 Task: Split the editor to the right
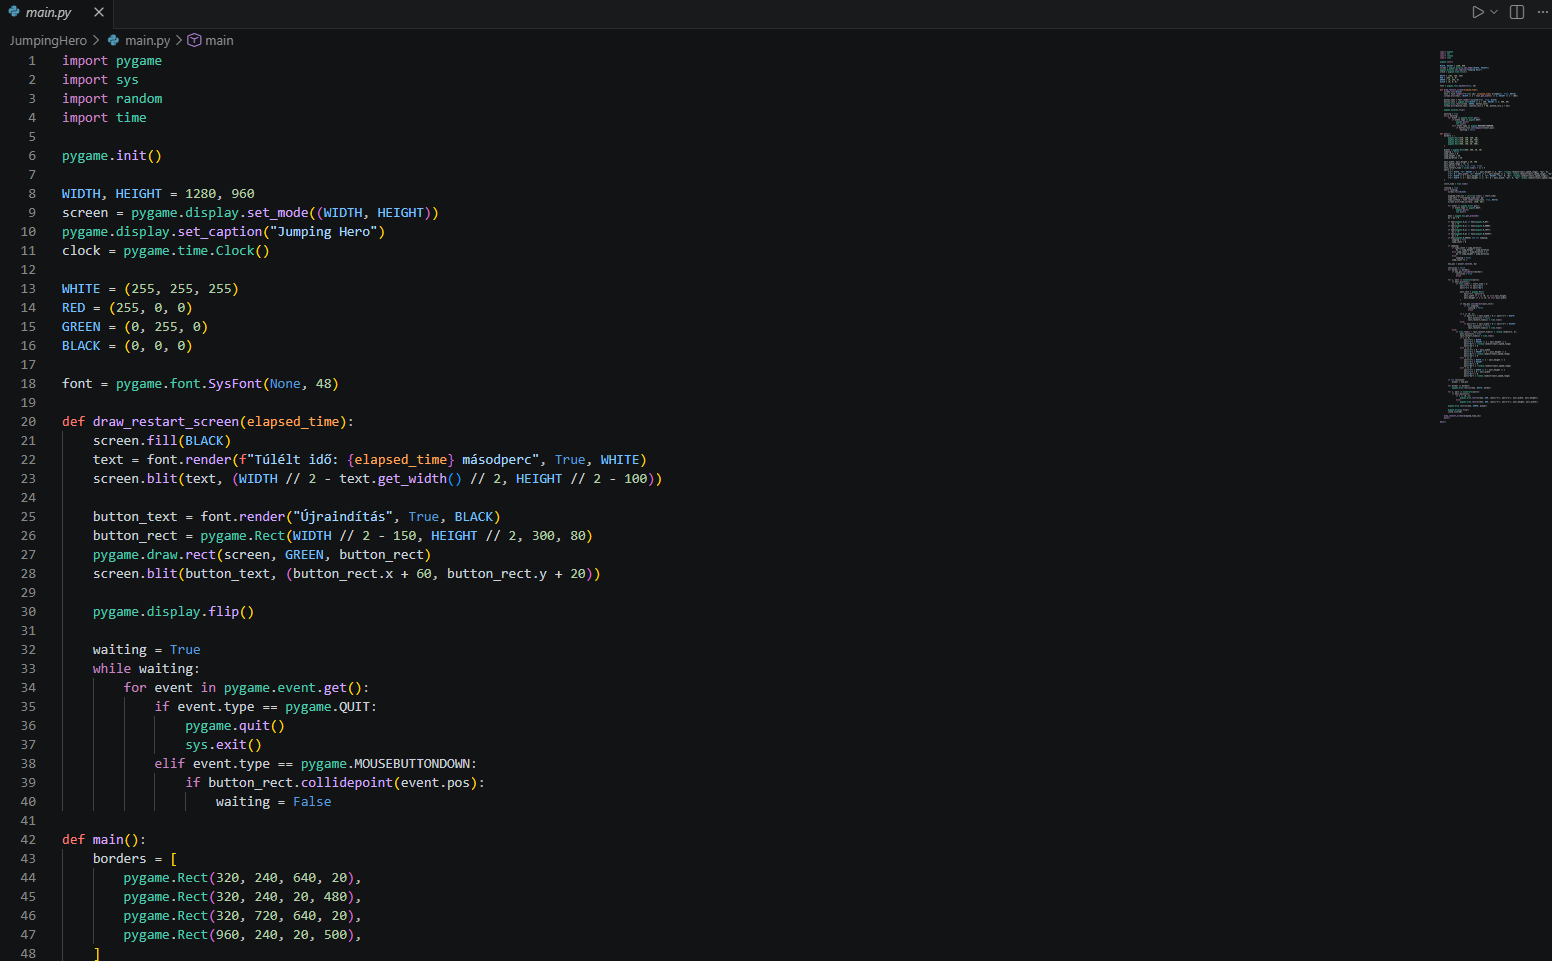click(x=1517, y=12)
